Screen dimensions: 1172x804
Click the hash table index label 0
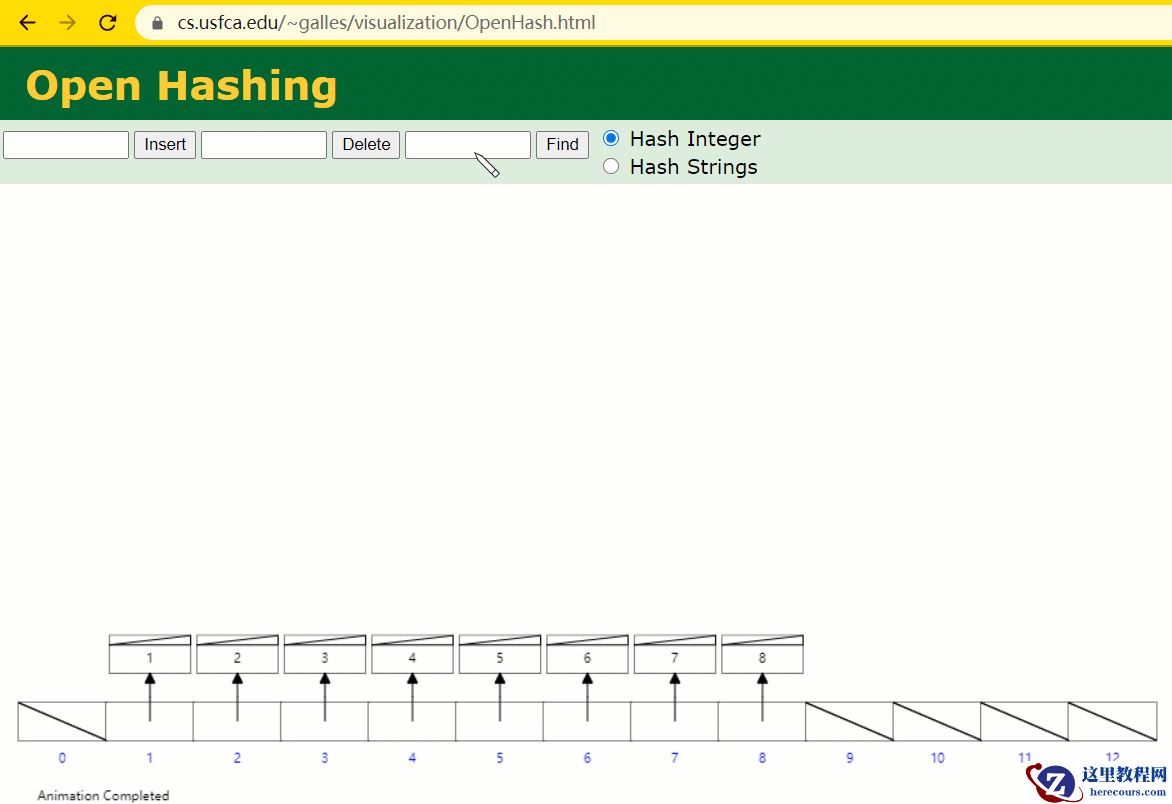(62, 758)
